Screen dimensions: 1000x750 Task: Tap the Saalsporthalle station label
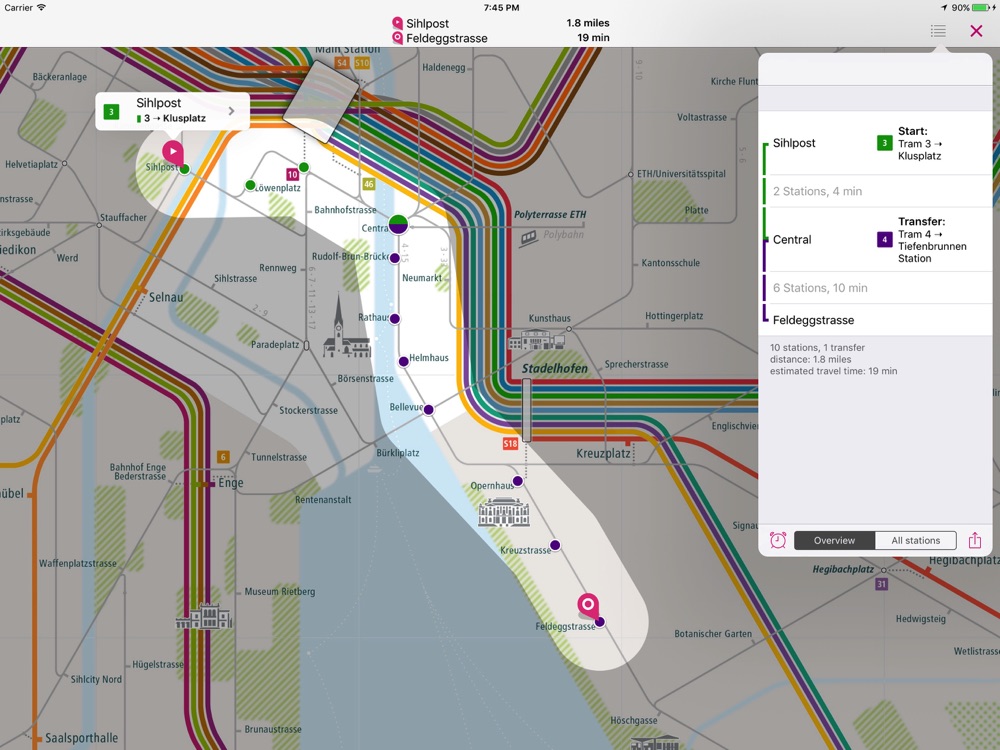[82, 739]
